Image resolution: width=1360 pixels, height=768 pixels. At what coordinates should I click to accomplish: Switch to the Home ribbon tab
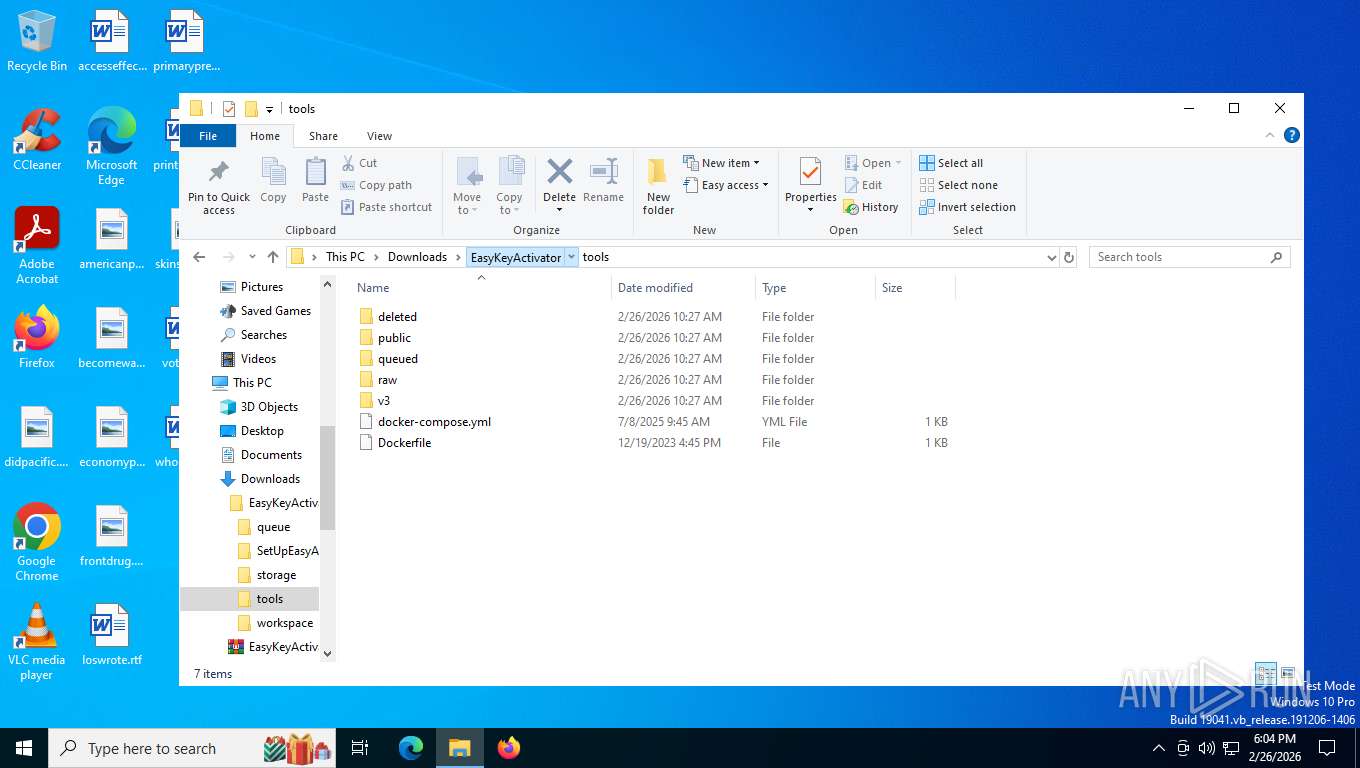pos(265,136)
